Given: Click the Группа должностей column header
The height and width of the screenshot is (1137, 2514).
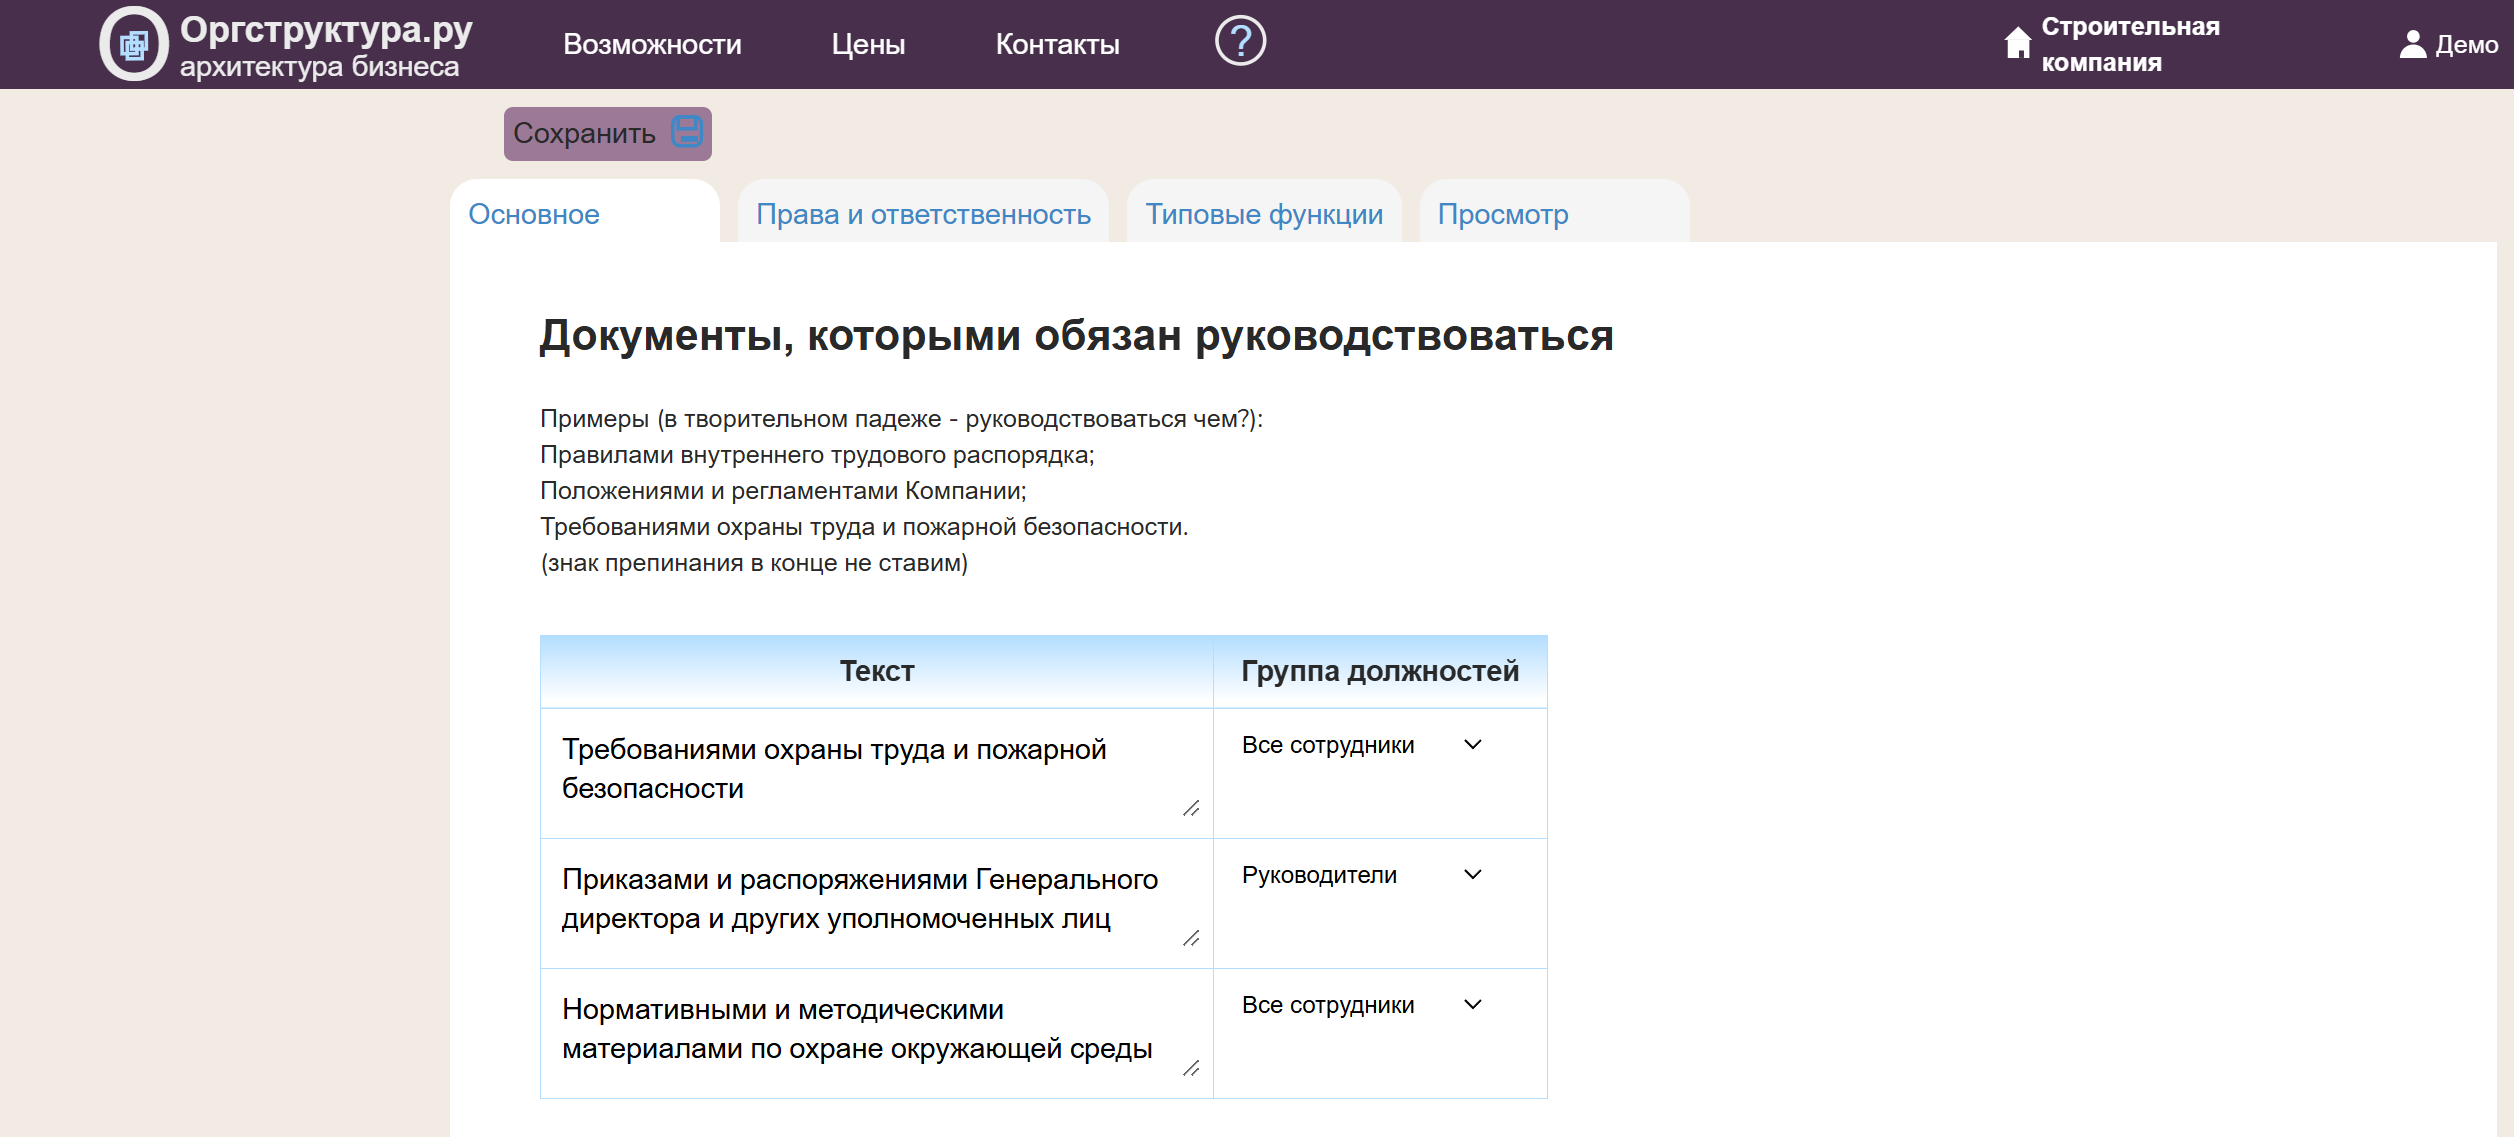Looking at the screenshot, I should pos(1380,671).
